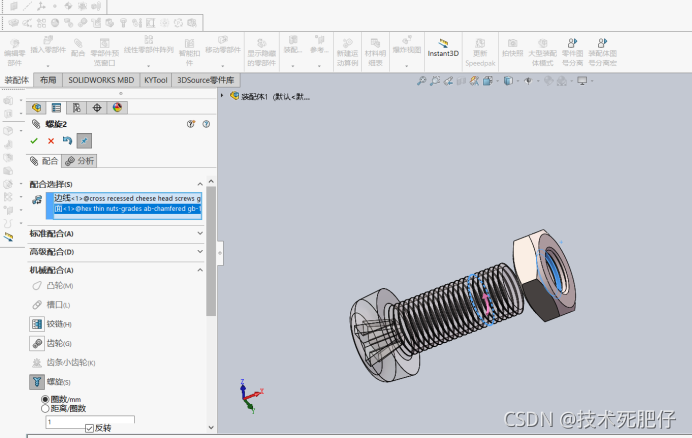
Task: Expand the 标准配合(A) section
Action: 200,233
